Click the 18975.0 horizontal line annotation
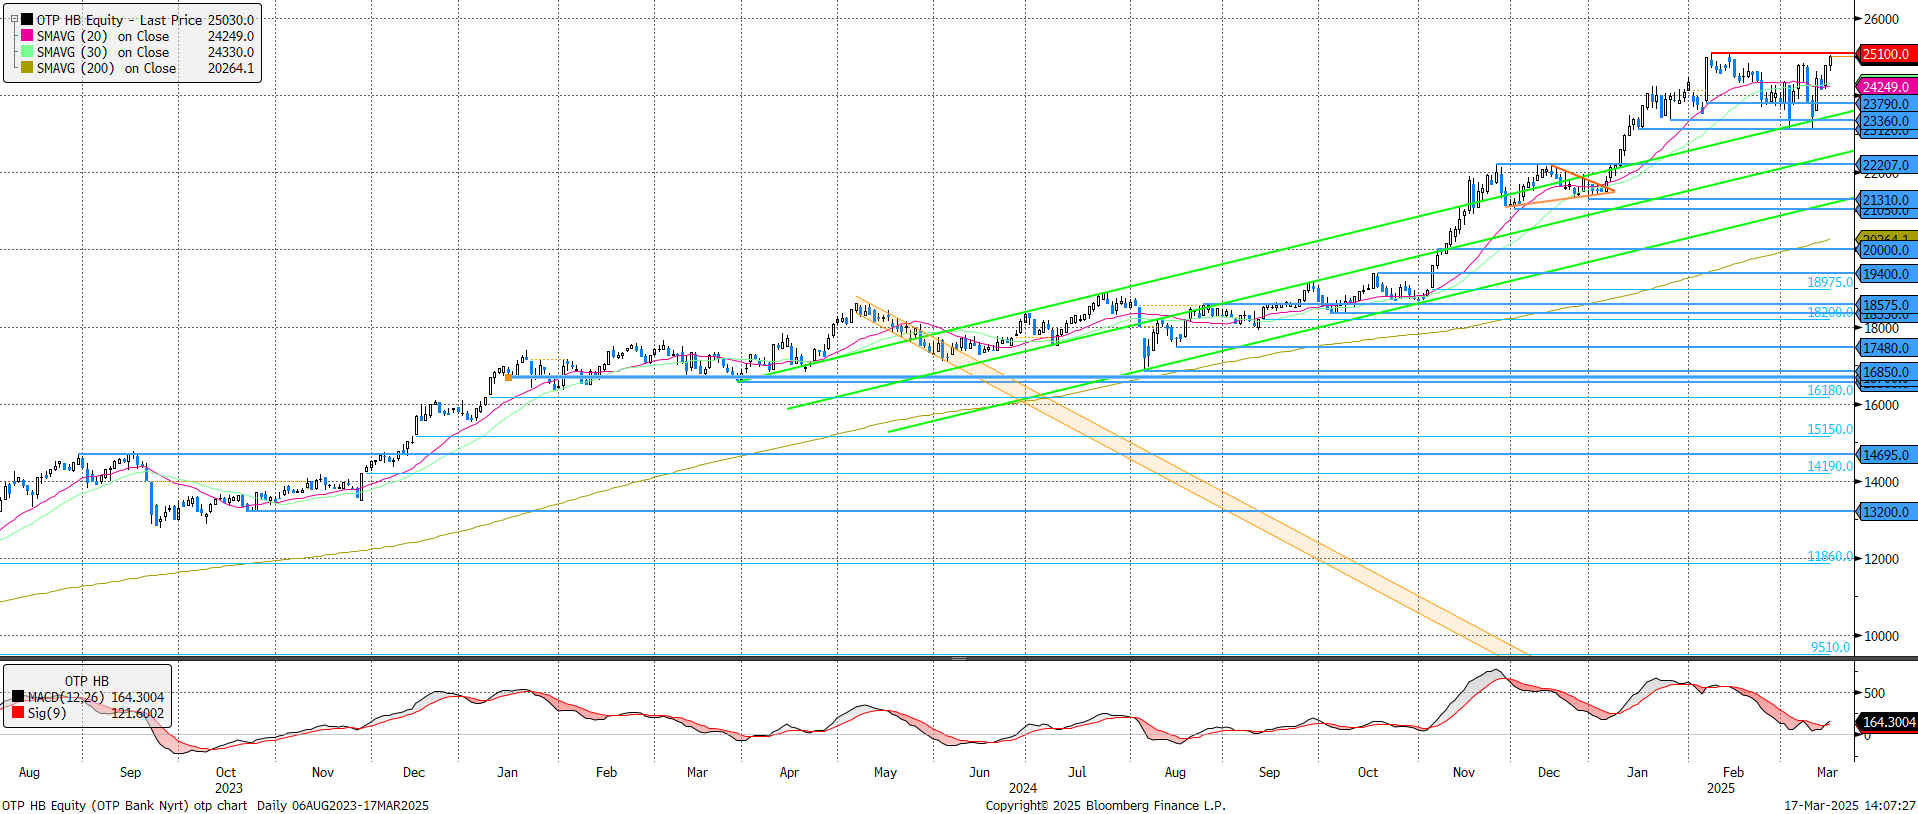This screenshot has height=814, width=1918. coord(1829,283)
